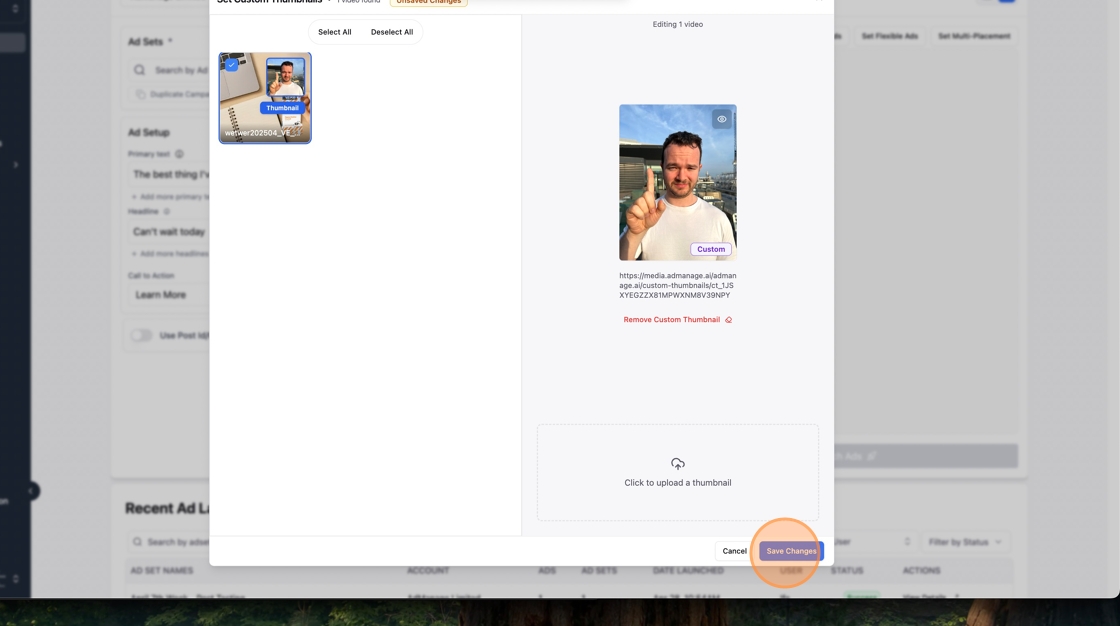Click Deselect All videos
This screenshot has width=1120, height=626.
point(391,32)
